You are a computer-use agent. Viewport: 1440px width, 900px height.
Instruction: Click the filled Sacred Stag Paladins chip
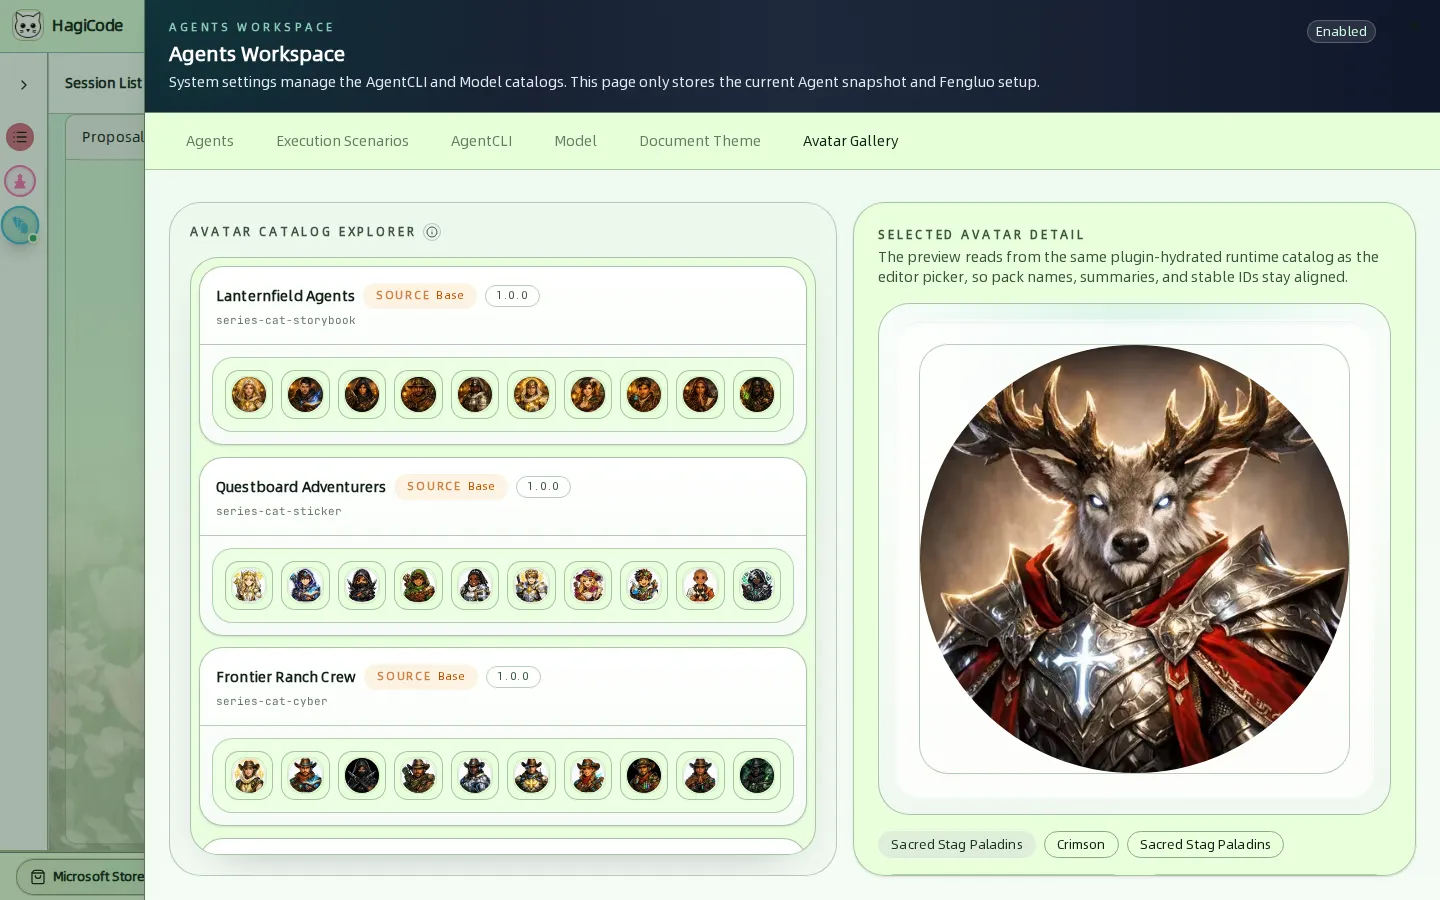956,845
